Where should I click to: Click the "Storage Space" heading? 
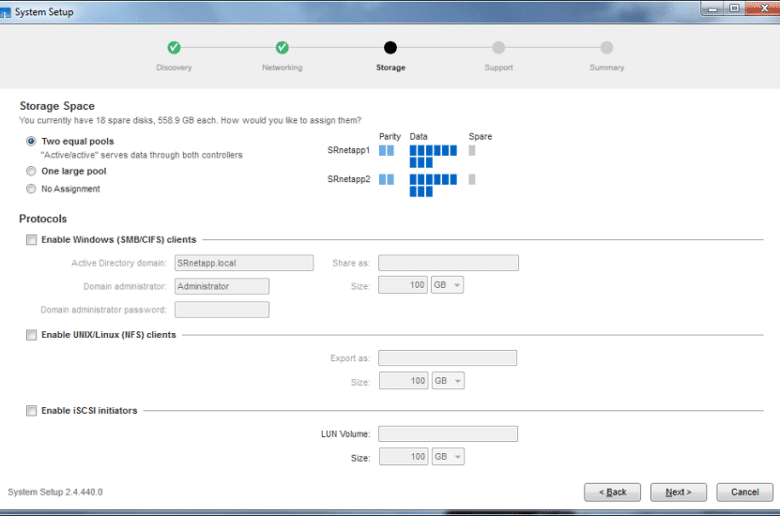(x=57, y=106)
